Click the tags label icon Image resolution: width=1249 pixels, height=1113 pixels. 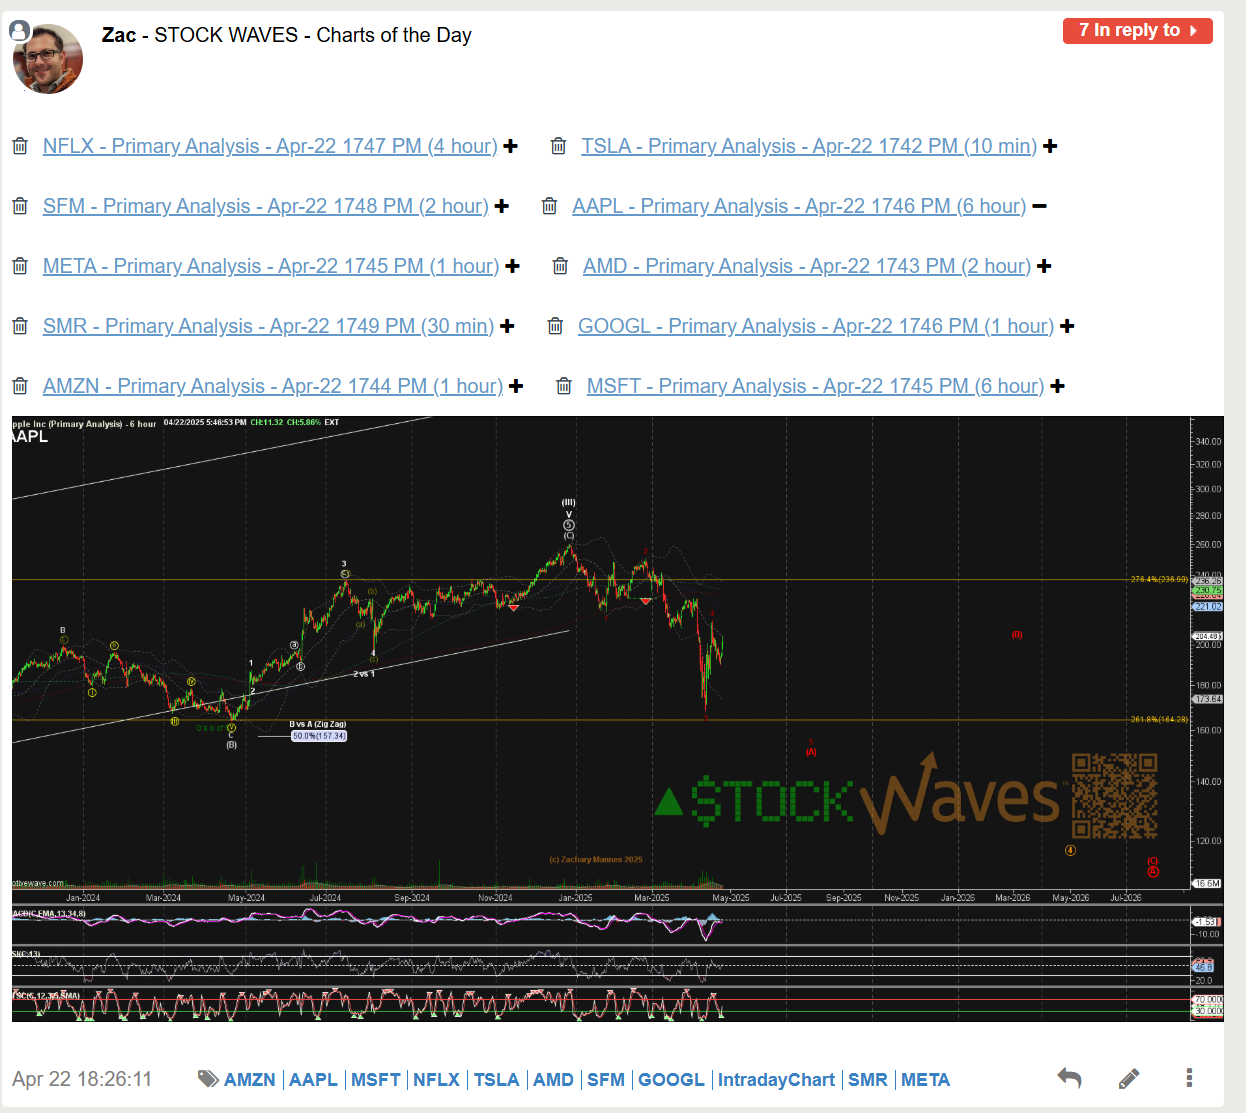208,1079
